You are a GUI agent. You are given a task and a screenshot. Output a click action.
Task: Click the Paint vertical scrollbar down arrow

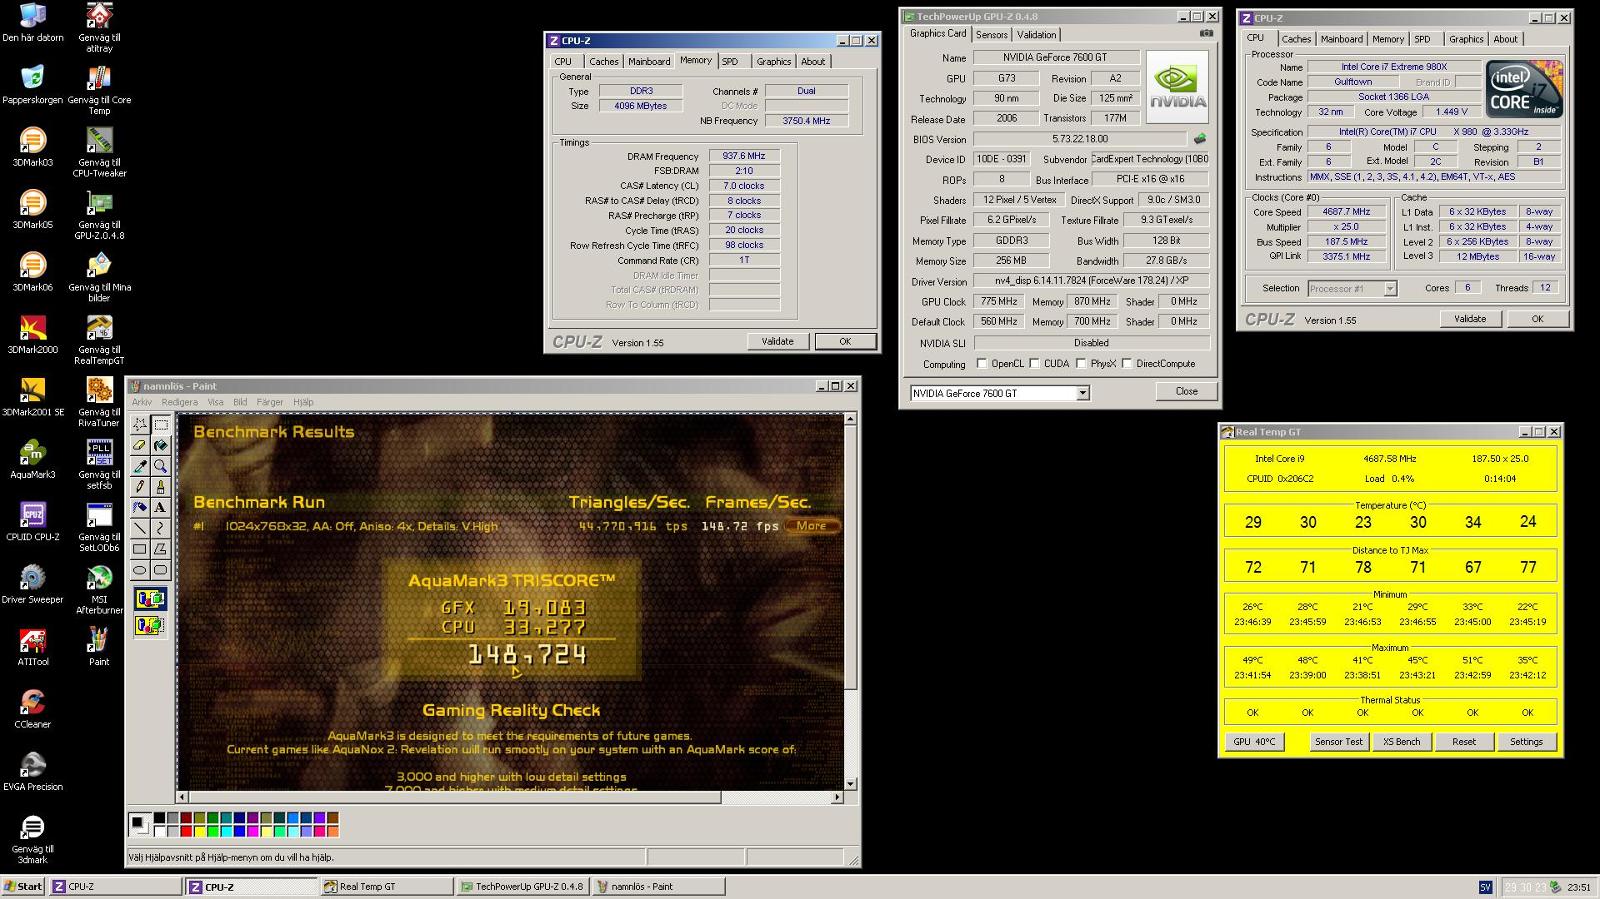pos(850,784)
